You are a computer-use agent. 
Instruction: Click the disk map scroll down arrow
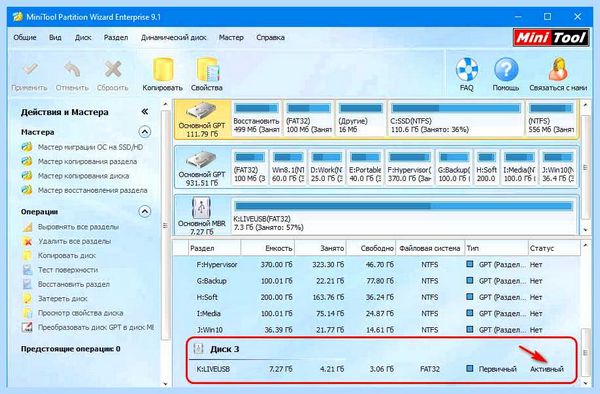[585, 230]
